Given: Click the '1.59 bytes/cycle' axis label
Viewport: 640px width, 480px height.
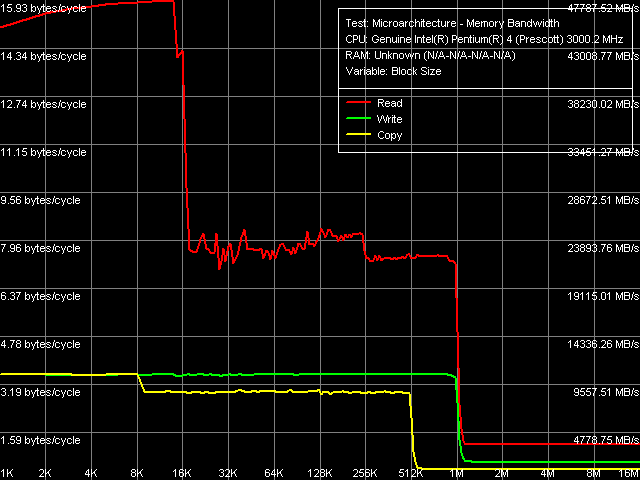Looking at the screenshot, I should click(x=40, y=440).
